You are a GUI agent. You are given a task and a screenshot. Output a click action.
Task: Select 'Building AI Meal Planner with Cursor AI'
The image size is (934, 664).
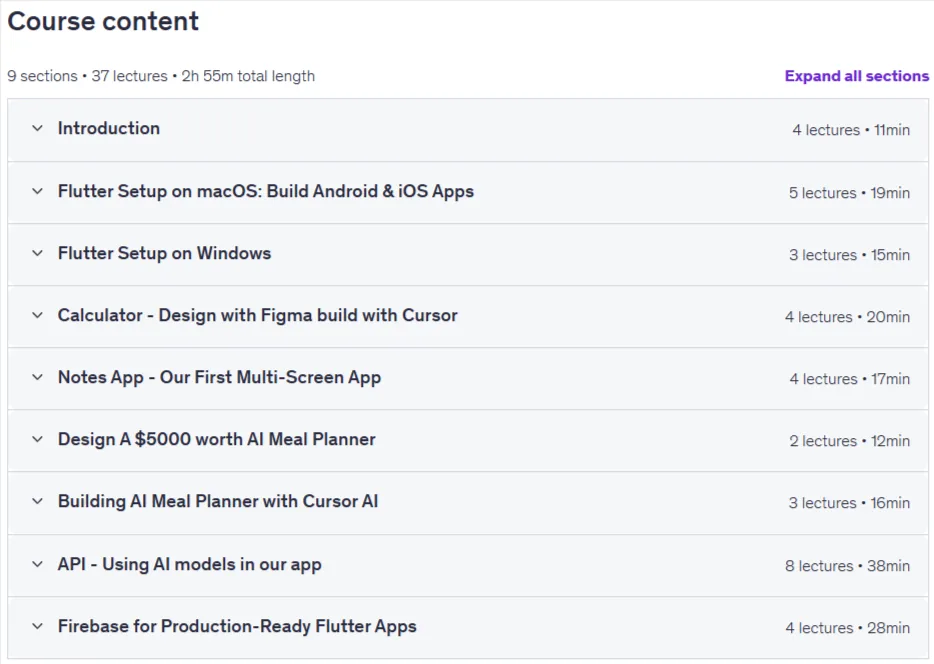(218, 501)
